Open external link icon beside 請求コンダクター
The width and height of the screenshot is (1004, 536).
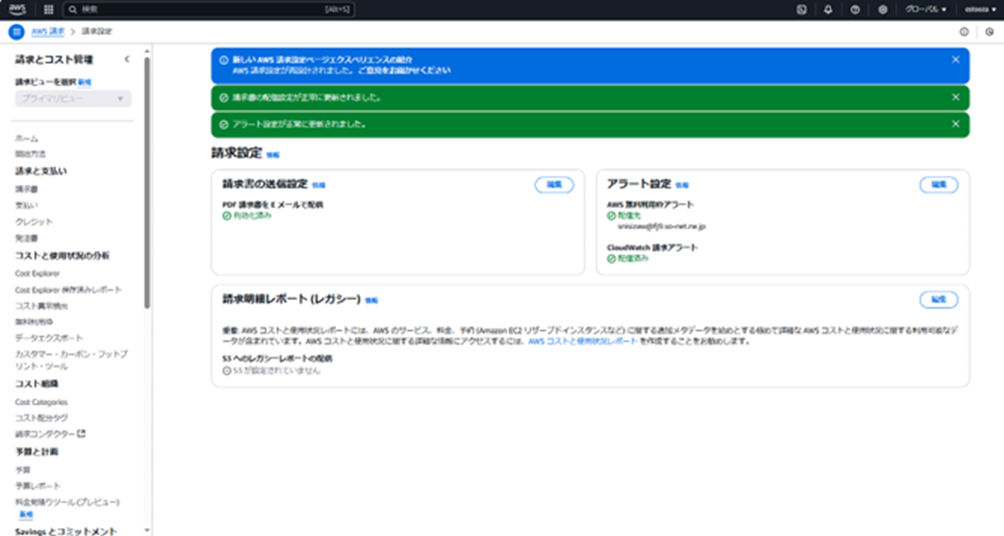tap(81, 434)
